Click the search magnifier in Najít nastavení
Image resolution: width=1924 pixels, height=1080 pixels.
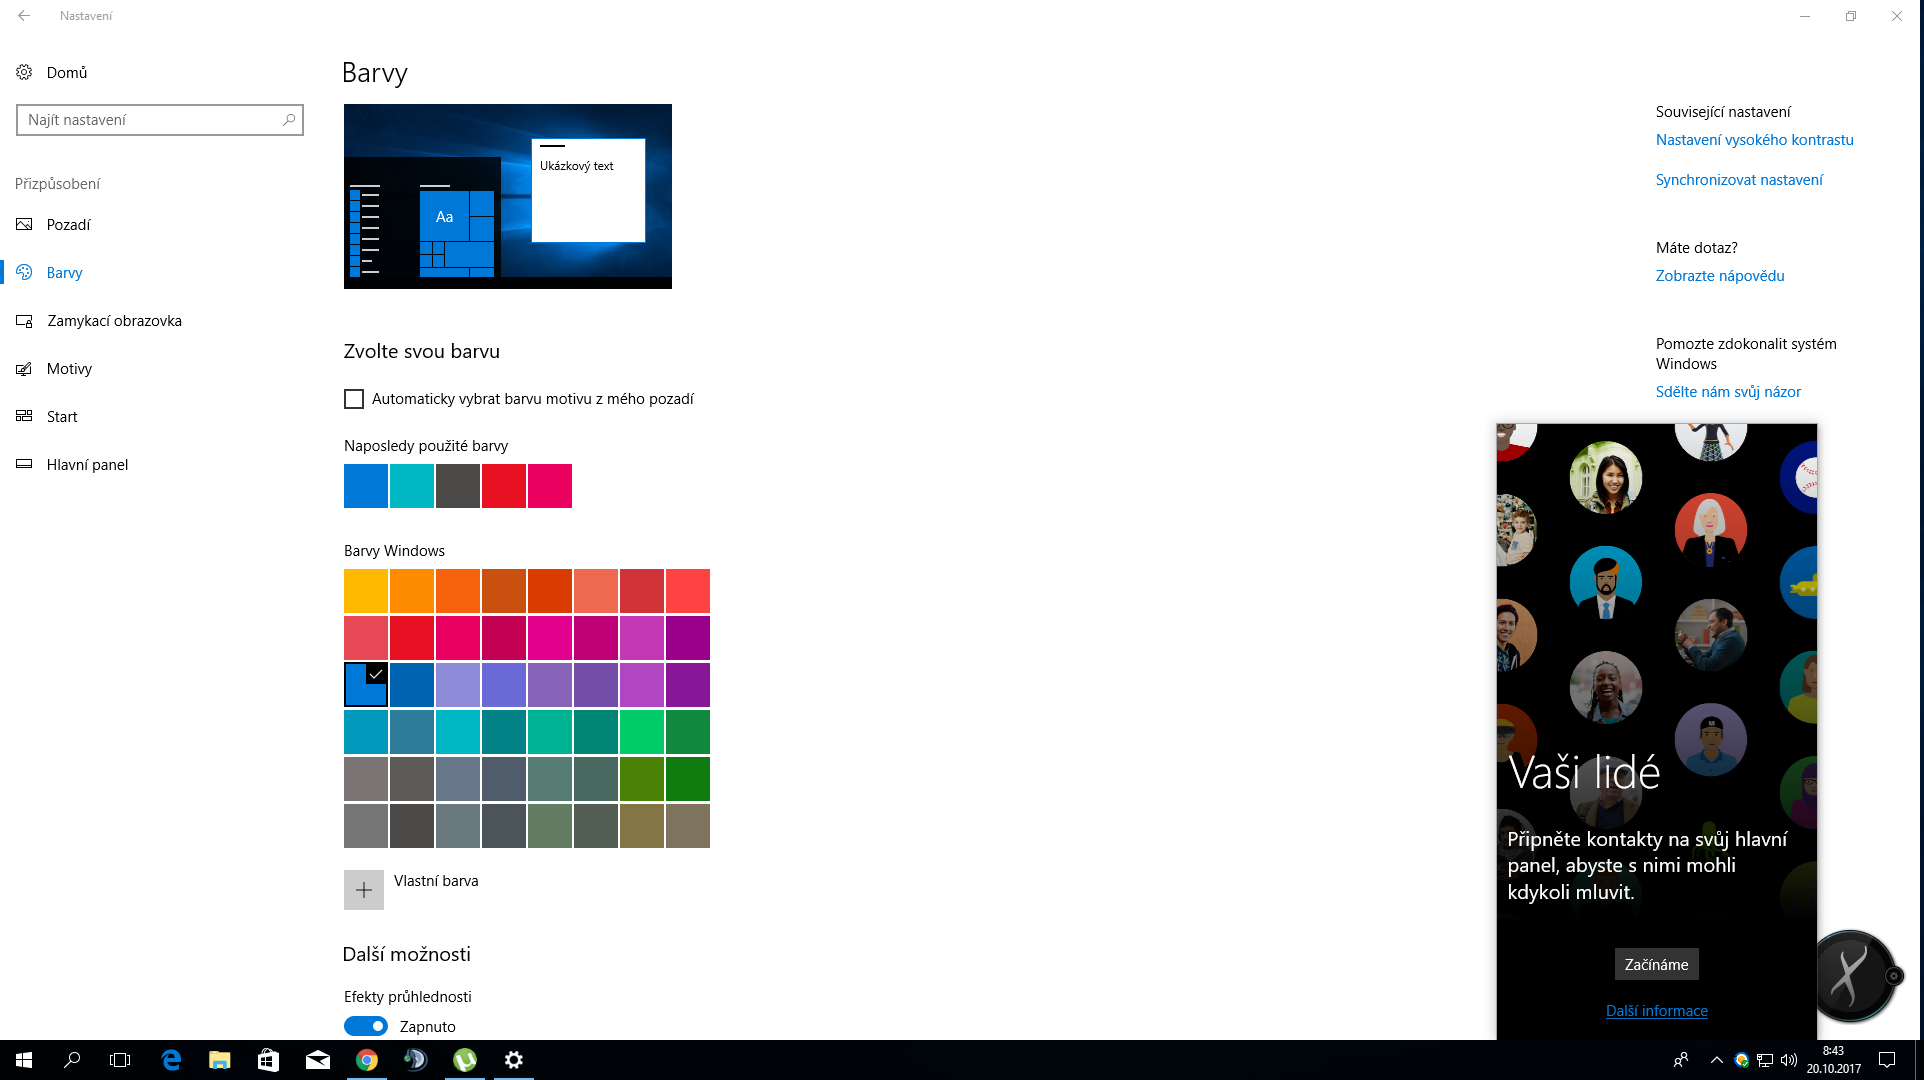point(289,120)
